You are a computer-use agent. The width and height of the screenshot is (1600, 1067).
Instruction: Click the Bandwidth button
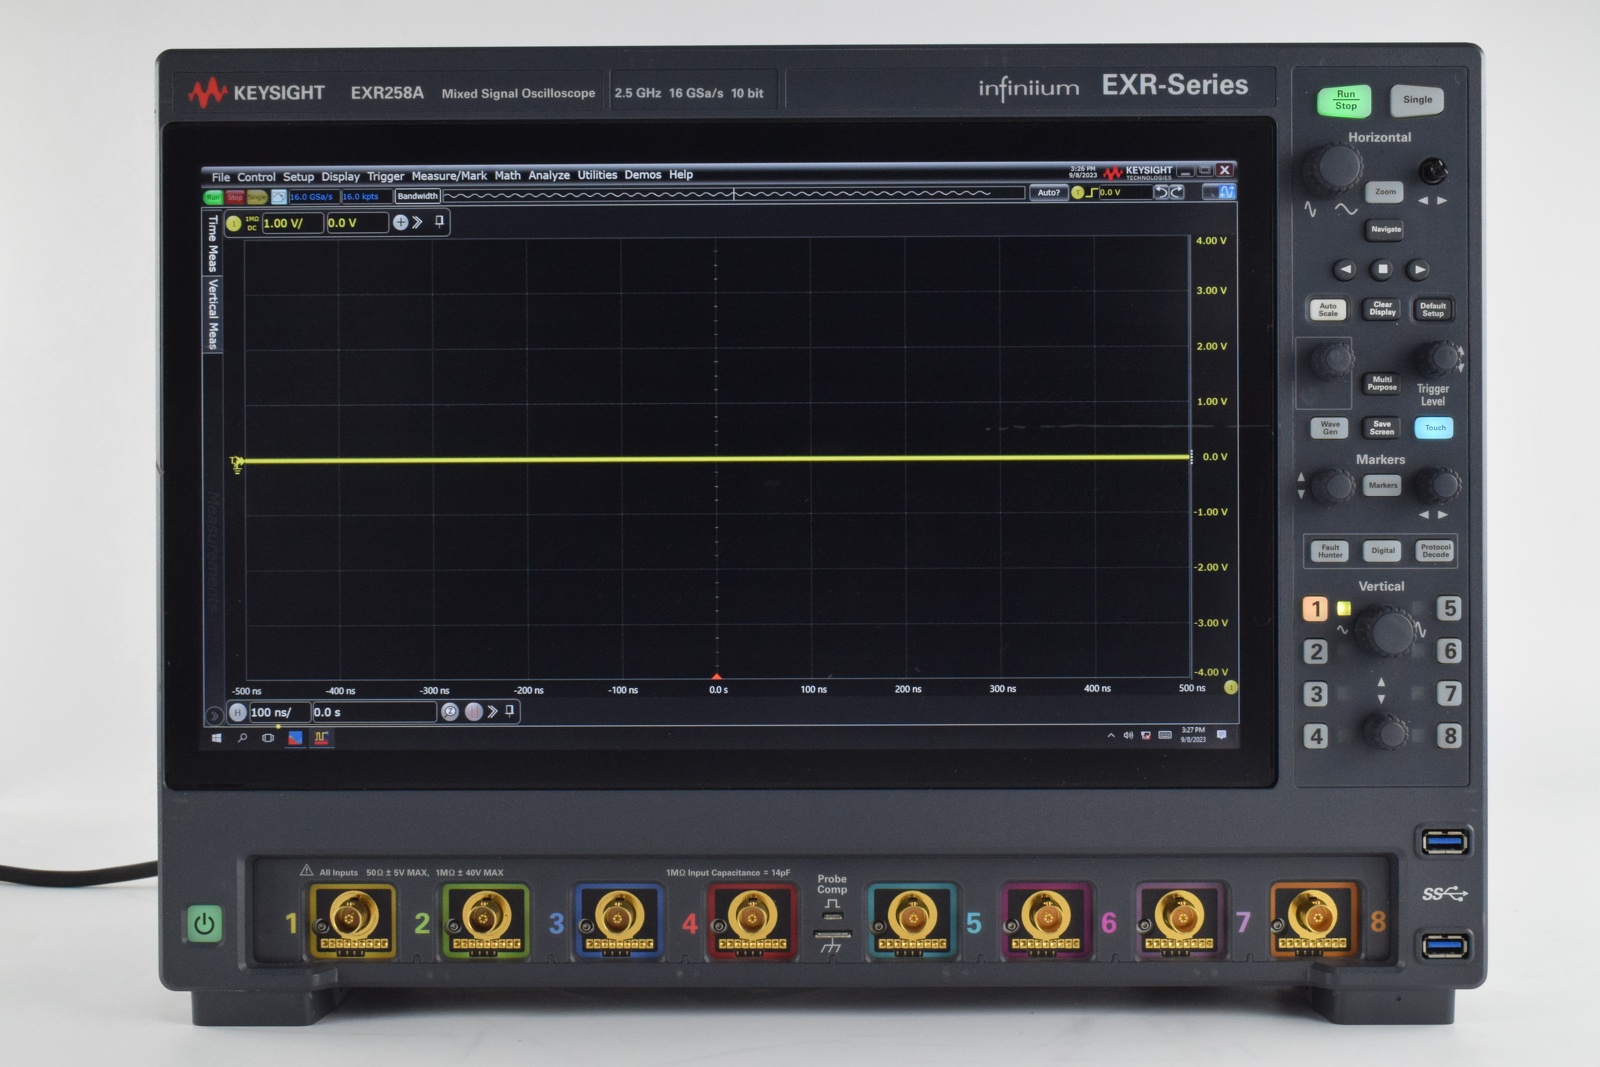click(x=417, y=196)
